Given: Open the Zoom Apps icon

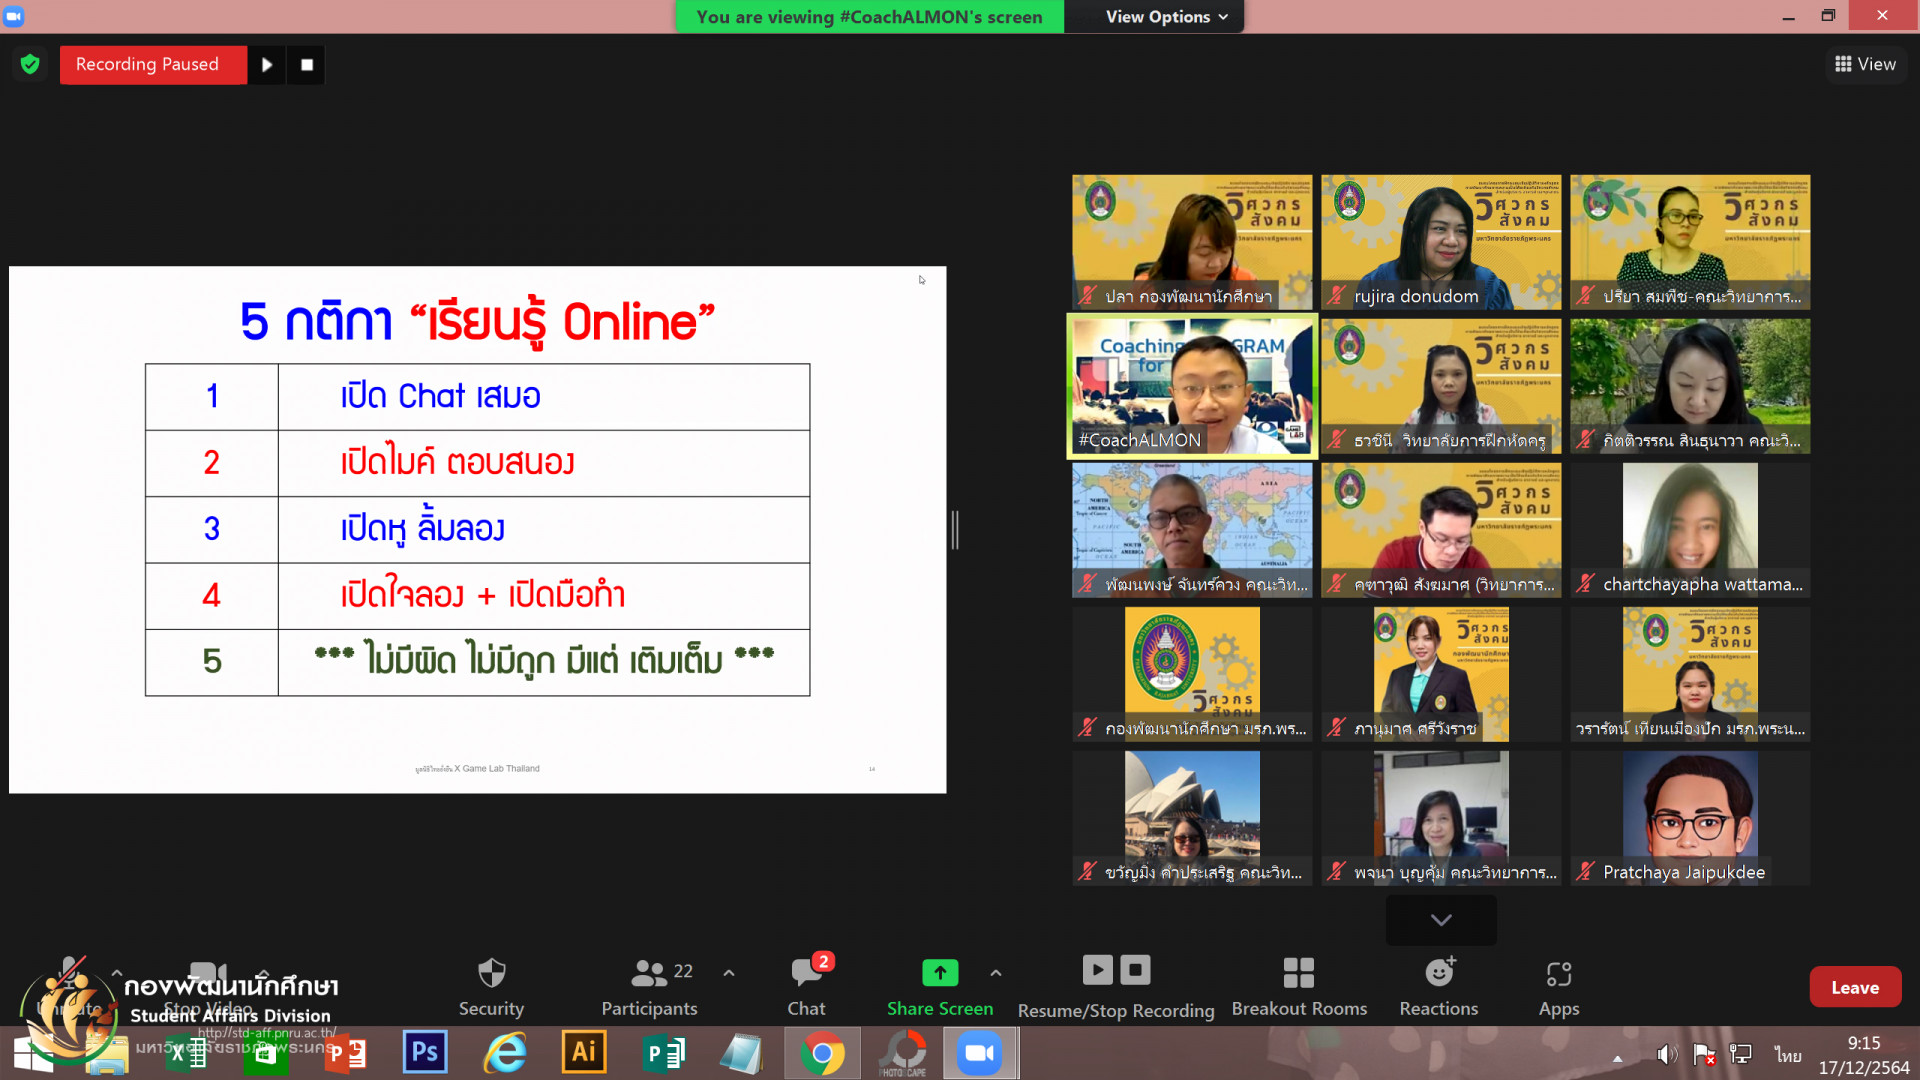Looking at the screenshot, I should (x=1558, y=973).
